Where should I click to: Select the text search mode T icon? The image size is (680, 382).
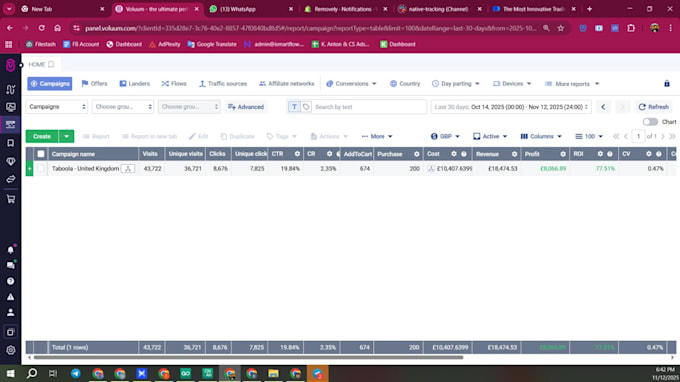click(x=294, y=107)
